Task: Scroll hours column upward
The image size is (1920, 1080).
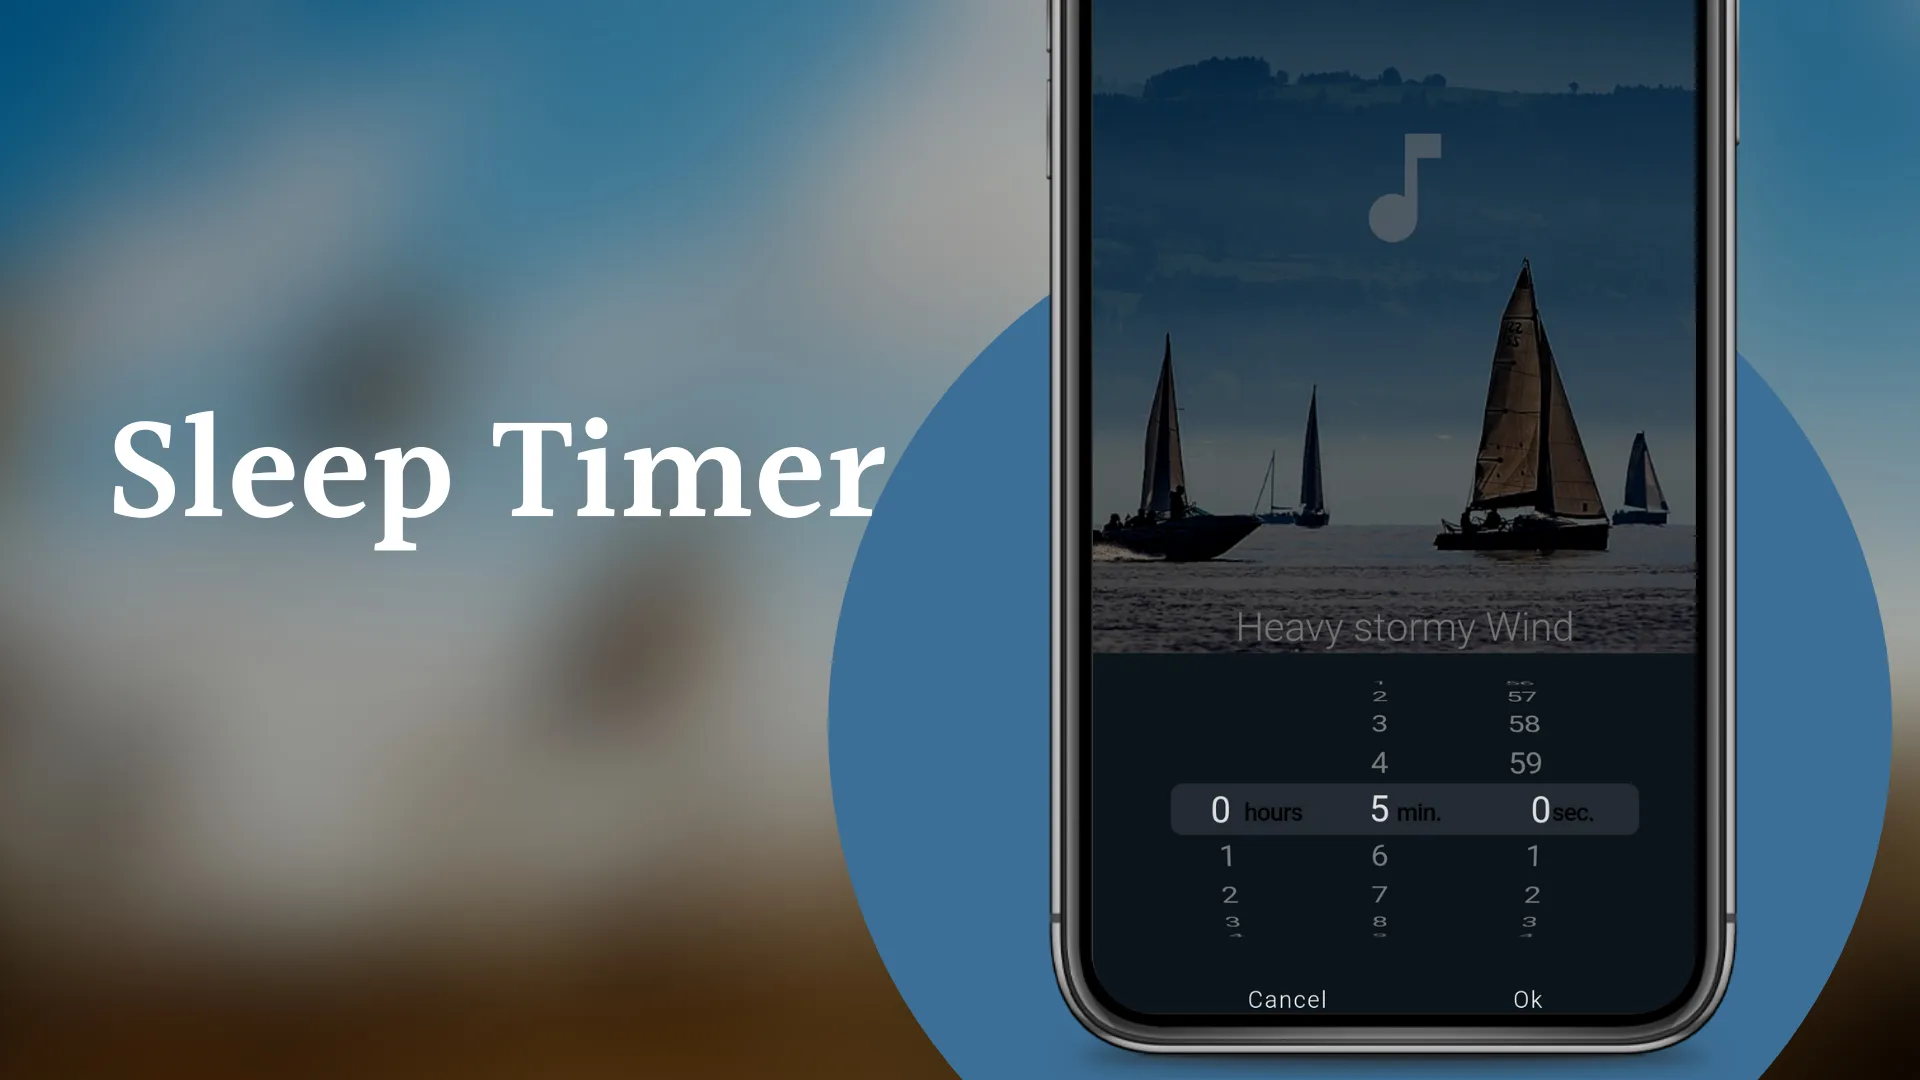Action: click(x=1226, y=857)
